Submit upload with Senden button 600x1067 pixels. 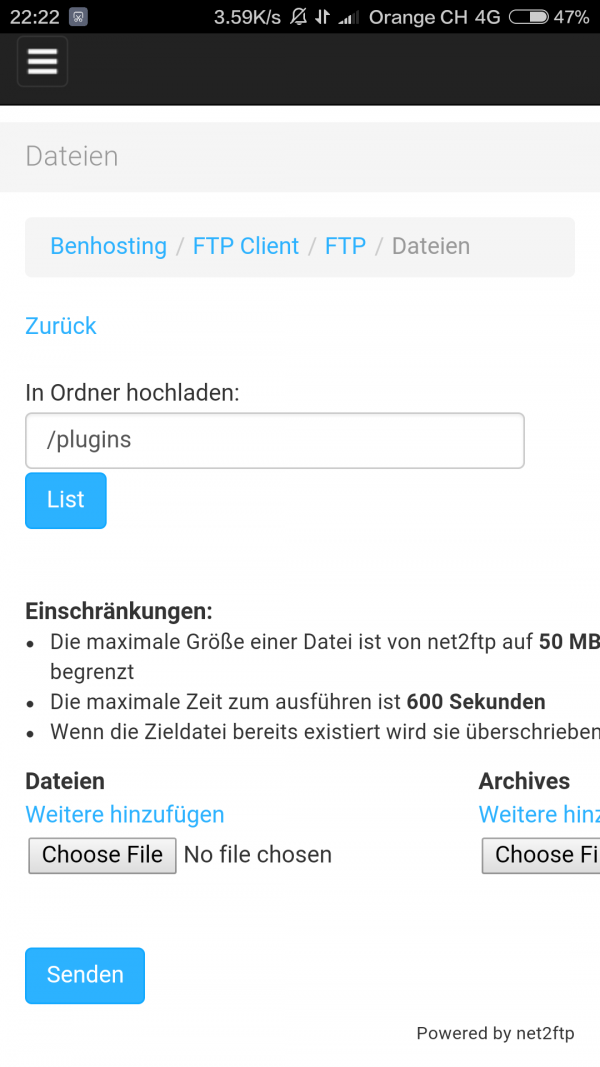pos(85,975)
